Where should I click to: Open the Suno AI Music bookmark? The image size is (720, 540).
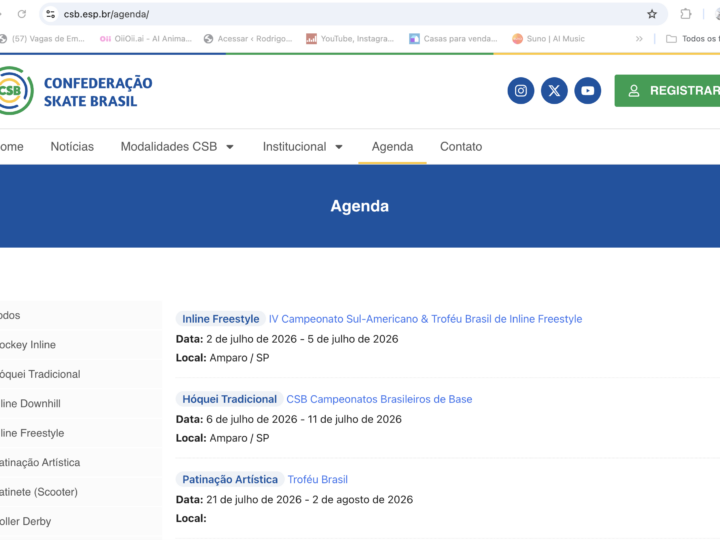click(548, 39)
